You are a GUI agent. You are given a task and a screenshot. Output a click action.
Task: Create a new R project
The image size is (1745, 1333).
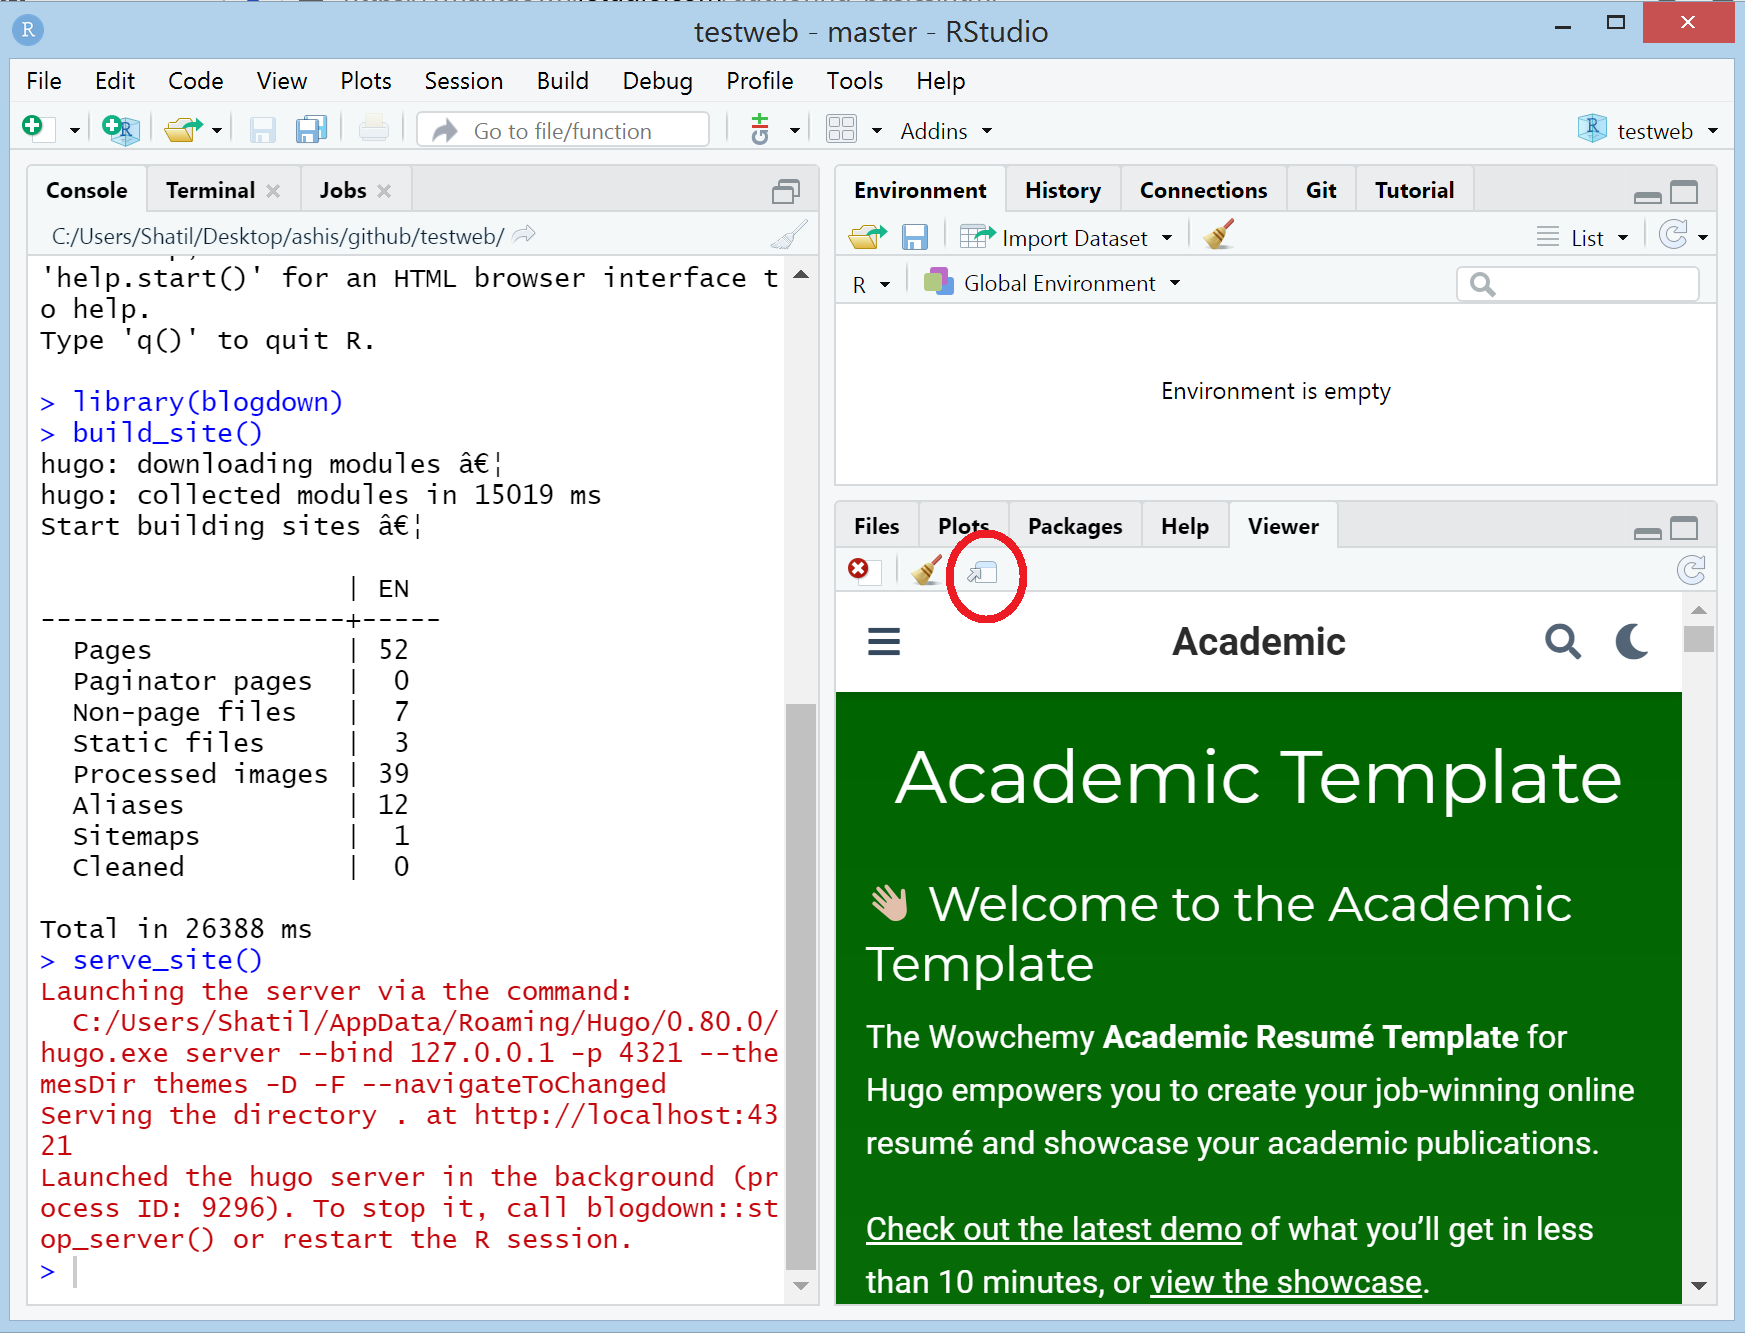pos(118,130)
